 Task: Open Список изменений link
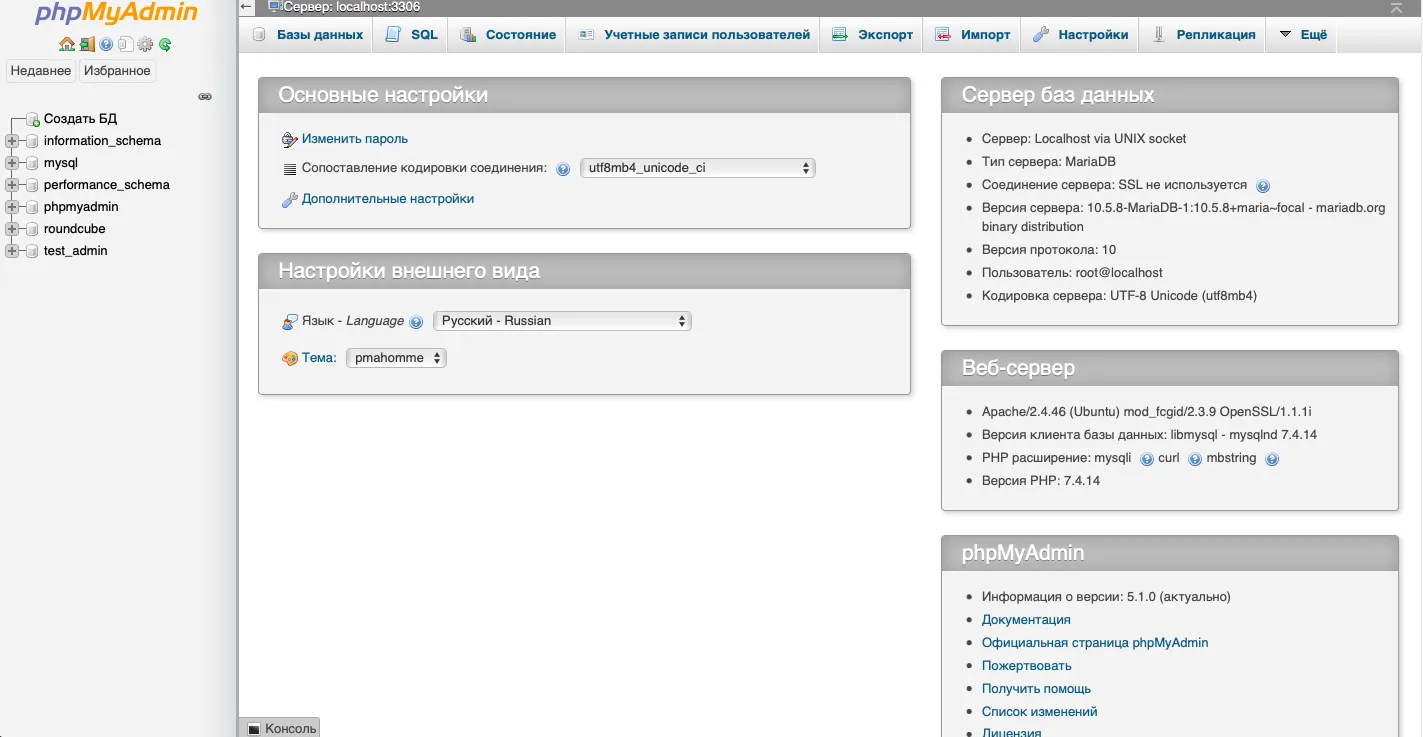pyautogui.click(x=1040, y=712)
